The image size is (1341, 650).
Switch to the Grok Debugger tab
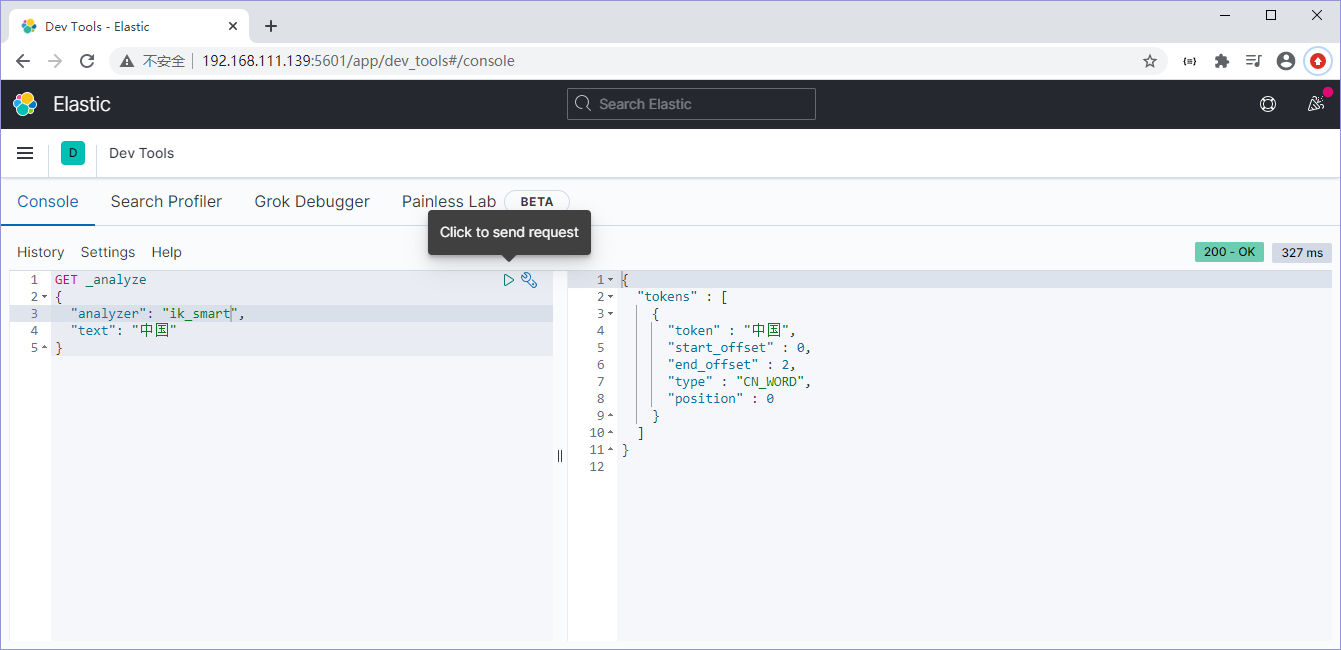click(312, 201)
